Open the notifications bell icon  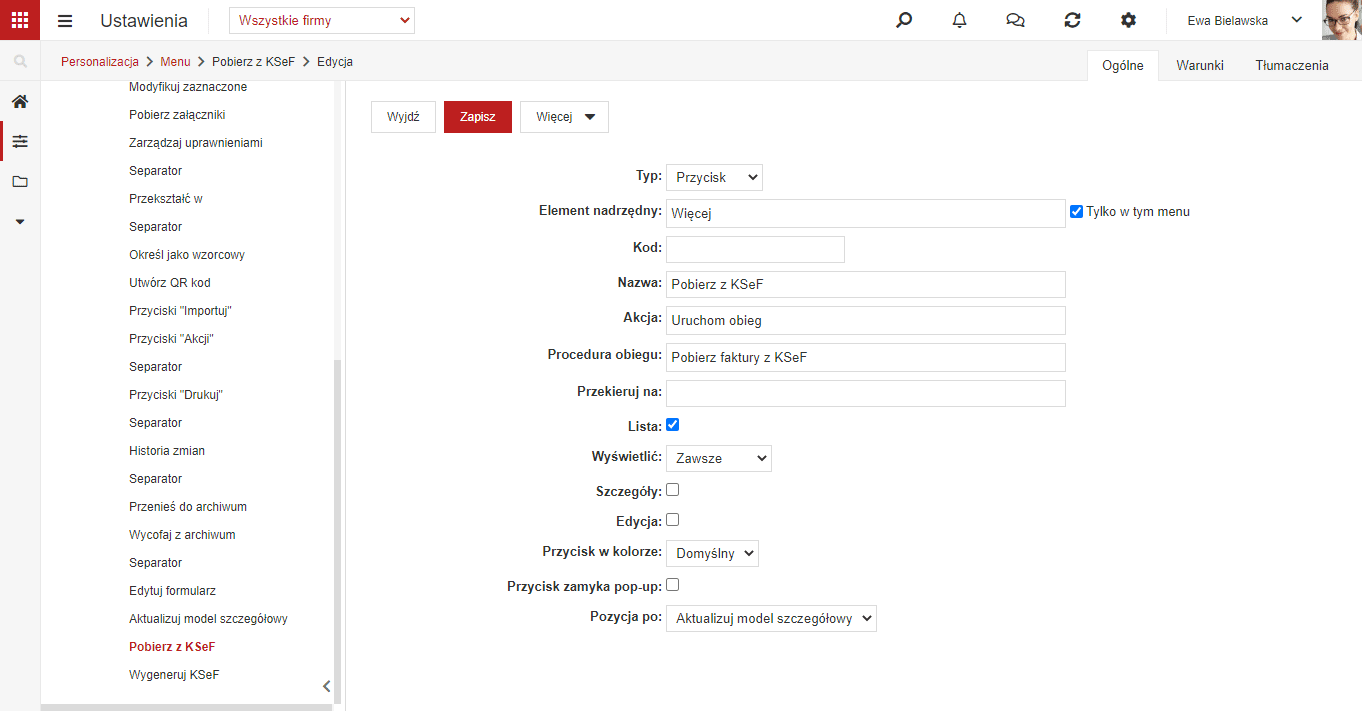960,20
